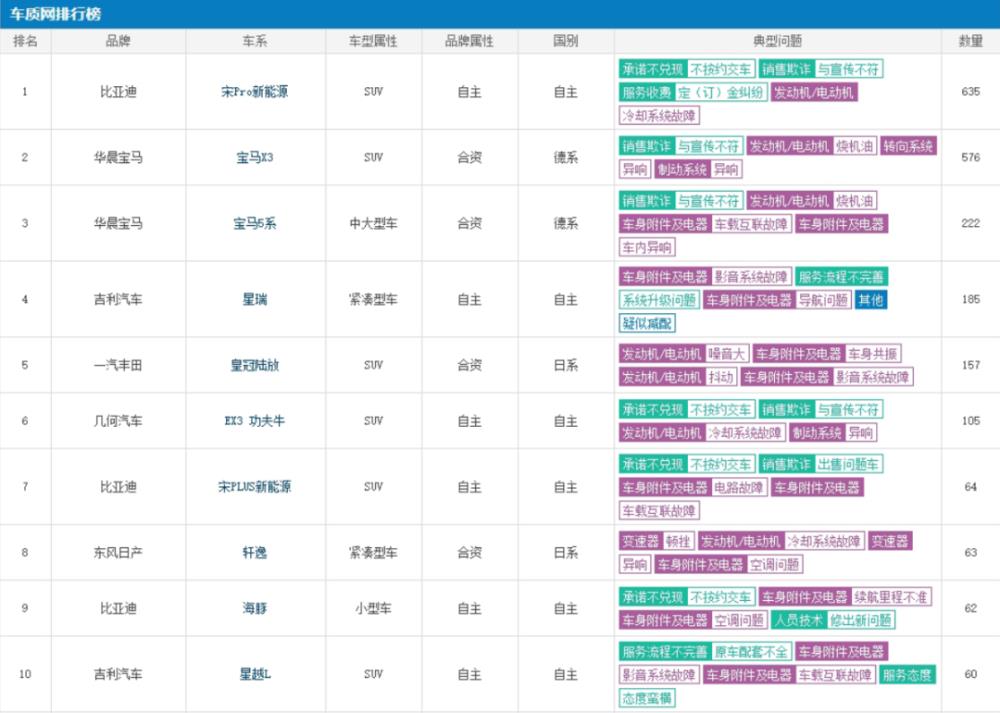Click the 576 count value
The height and width of the screenshot is (713, 1000).
(x=971, y=158)
